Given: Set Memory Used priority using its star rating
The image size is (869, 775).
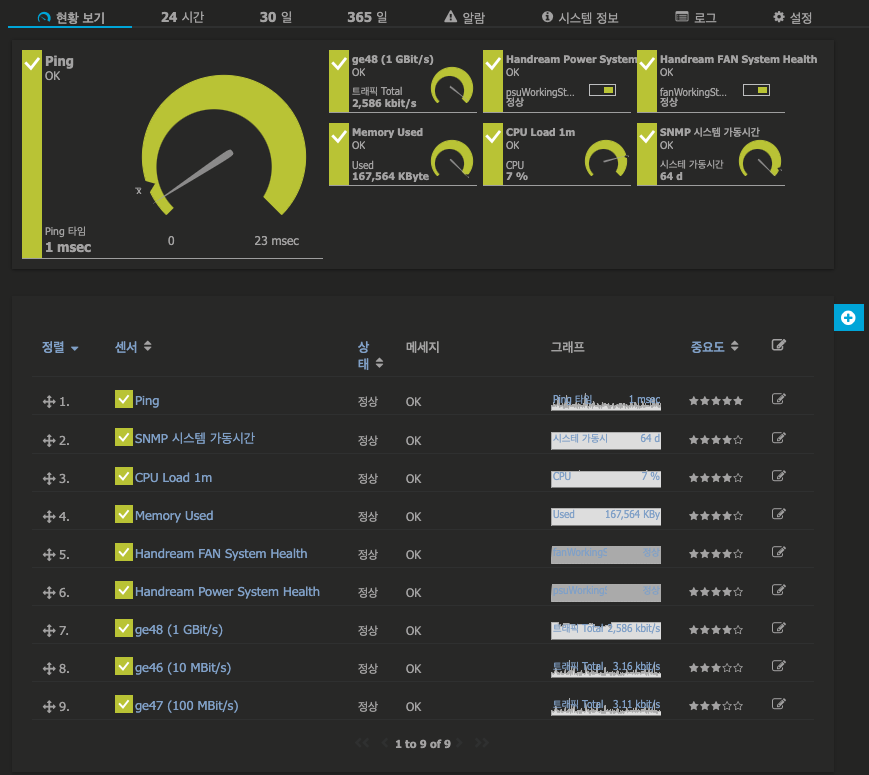Looking at the screenshot, I should point(715,516).
